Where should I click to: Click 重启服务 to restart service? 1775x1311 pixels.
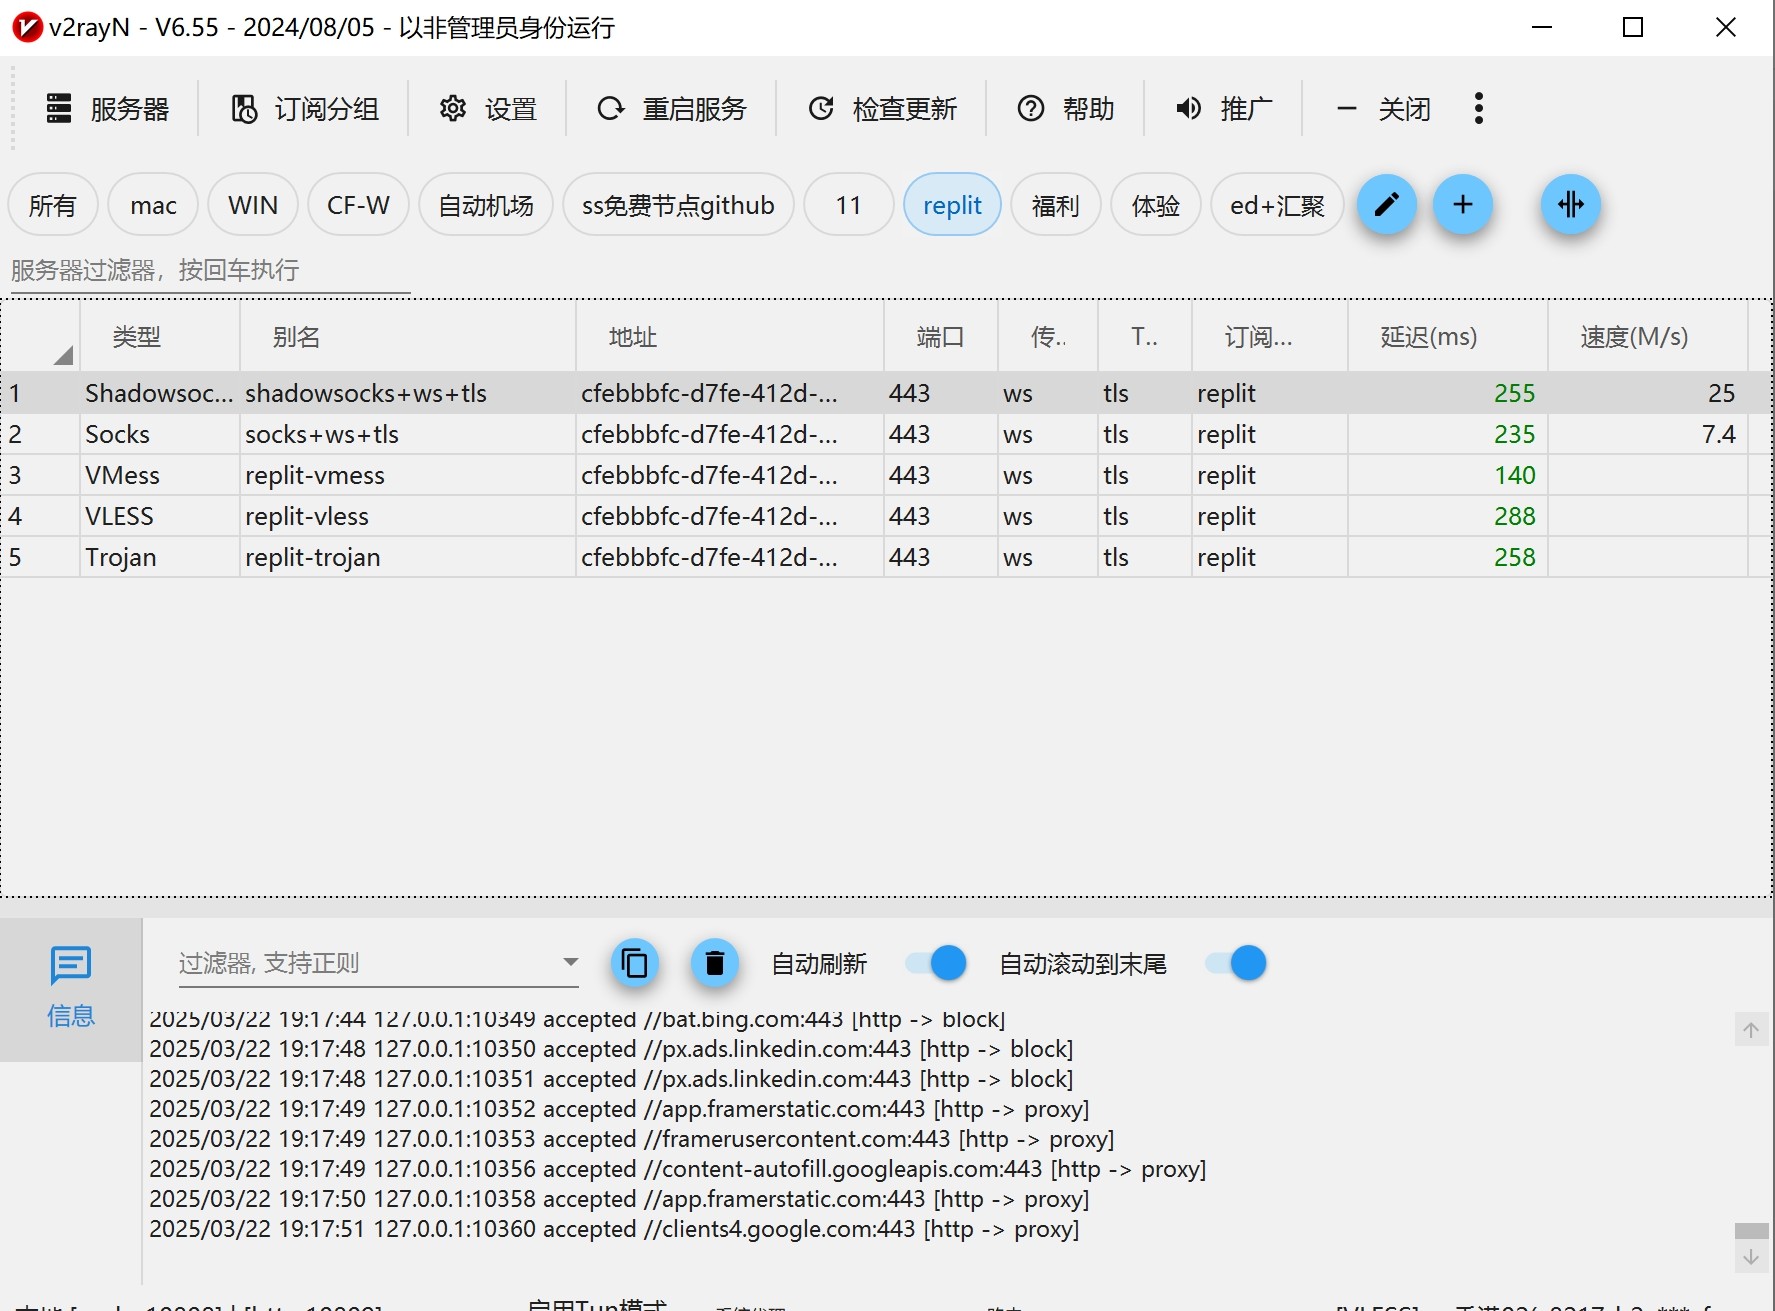tap(672, 109)
